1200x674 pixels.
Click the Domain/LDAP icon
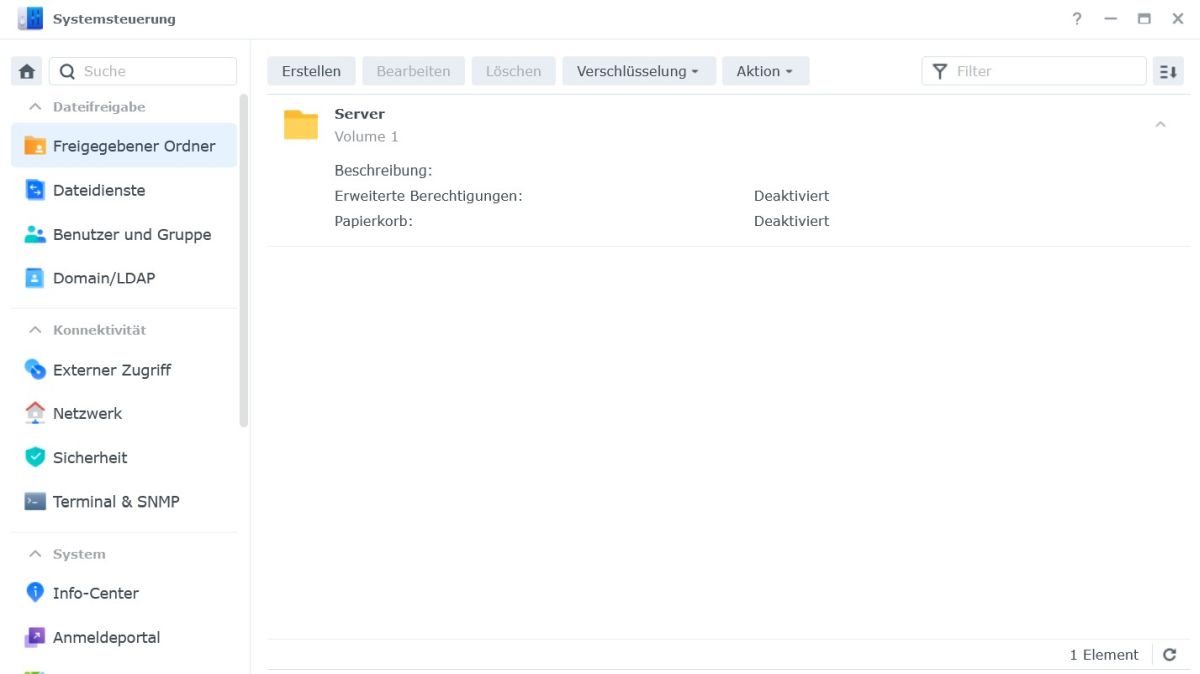pyautogui.click(x=35, y=278)
